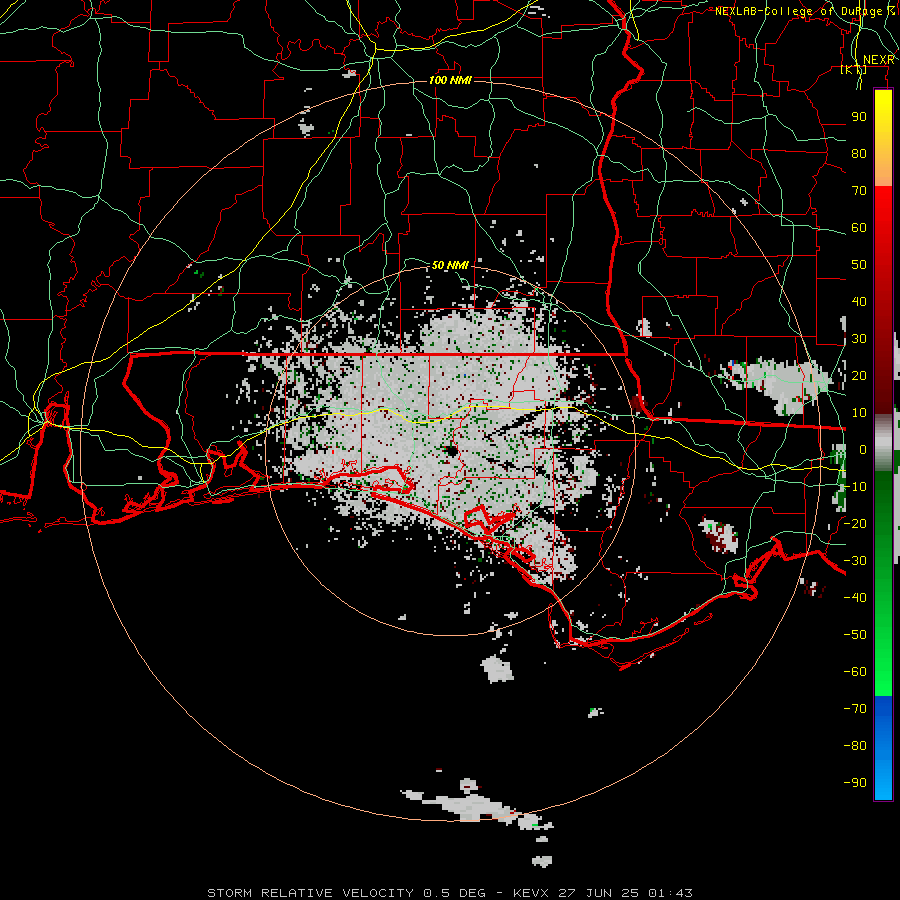900x900 pixels.
Task: Click the 80 value on velocity scale
Action: coord(859,154)
